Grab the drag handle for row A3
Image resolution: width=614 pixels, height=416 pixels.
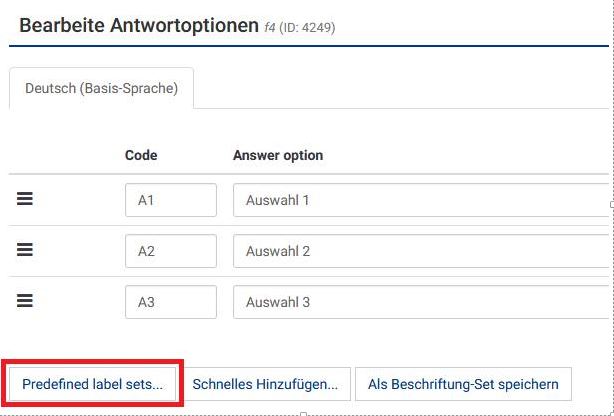[26, 300]
